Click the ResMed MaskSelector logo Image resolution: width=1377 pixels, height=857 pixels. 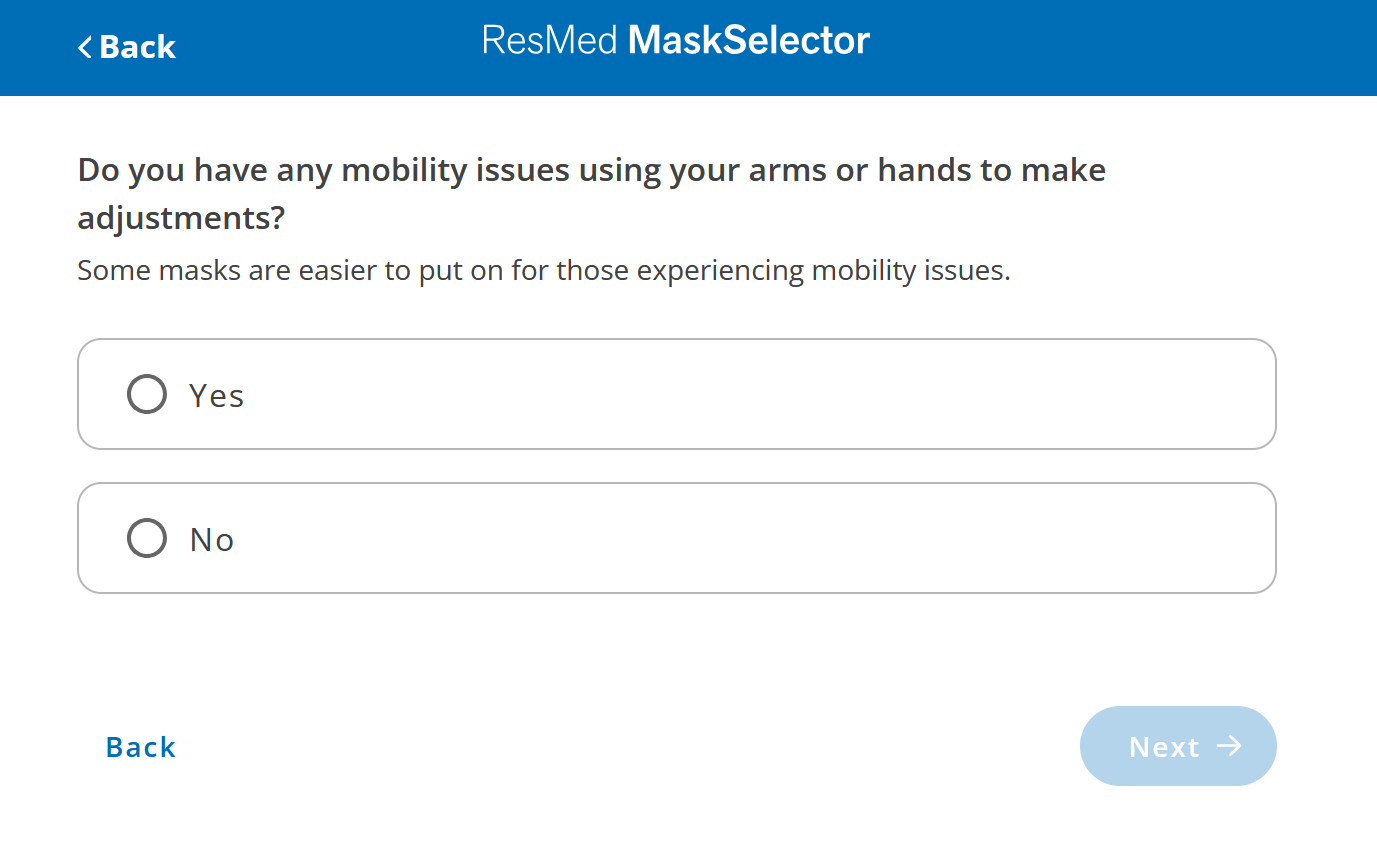(676, 40)
